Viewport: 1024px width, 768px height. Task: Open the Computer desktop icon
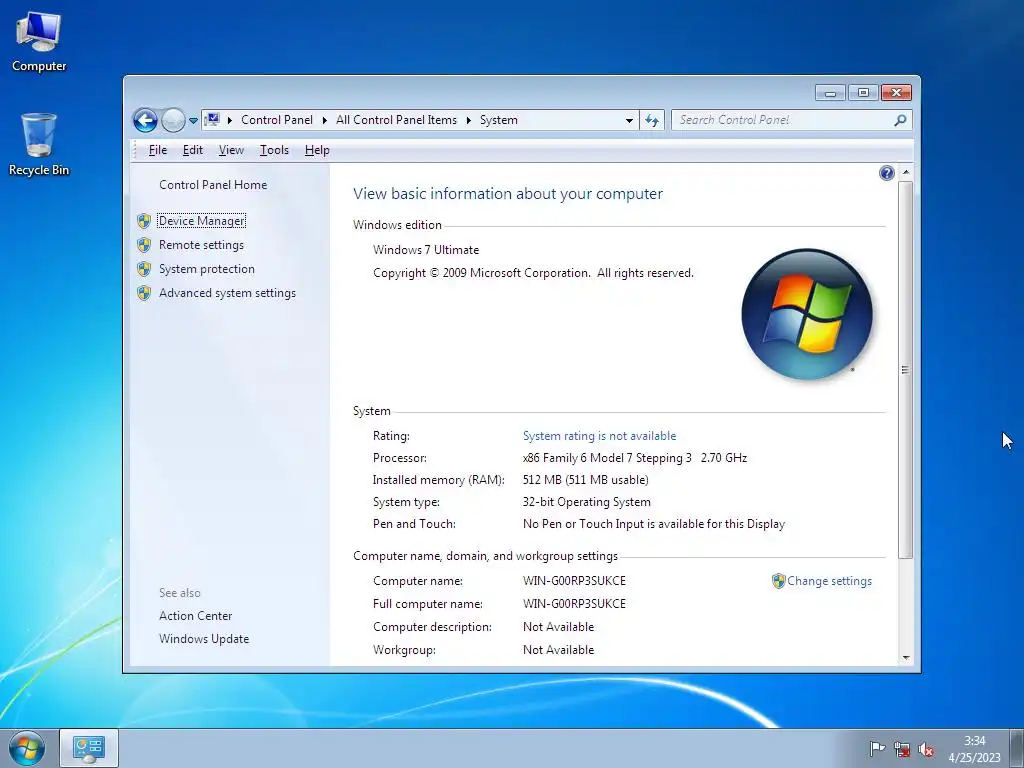tap(39, 42)
